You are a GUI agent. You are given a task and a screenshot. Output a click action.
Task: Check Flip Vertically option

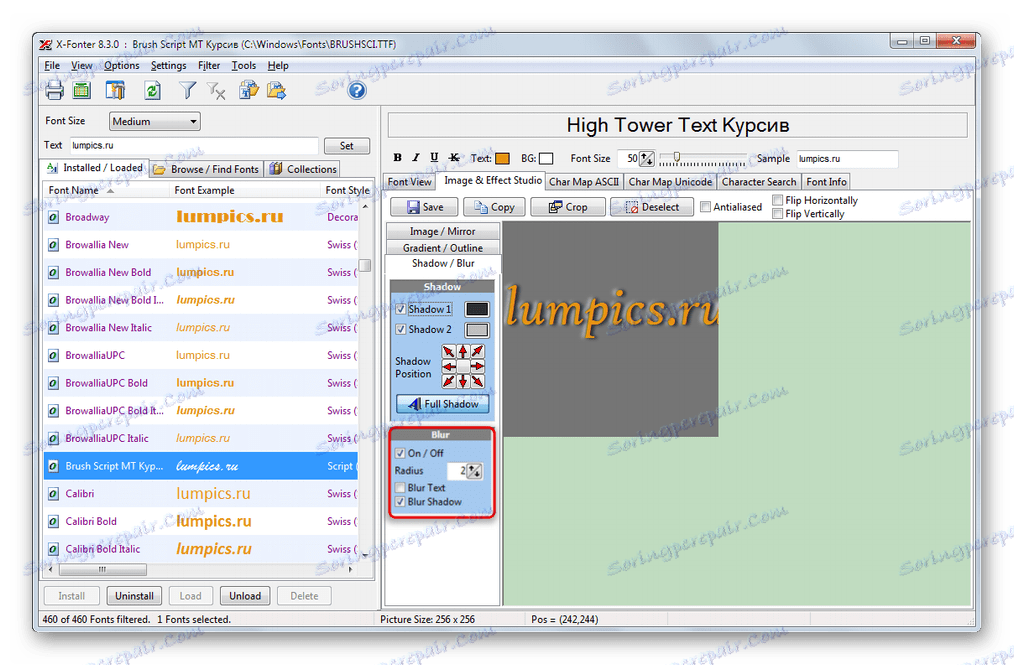pos(778,214)
